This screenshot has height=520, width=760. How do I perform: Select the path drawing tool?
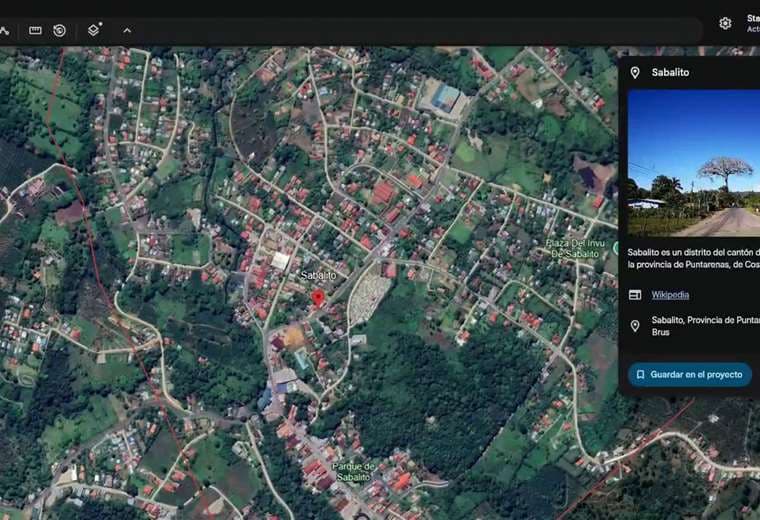click(x=4, y=30)
